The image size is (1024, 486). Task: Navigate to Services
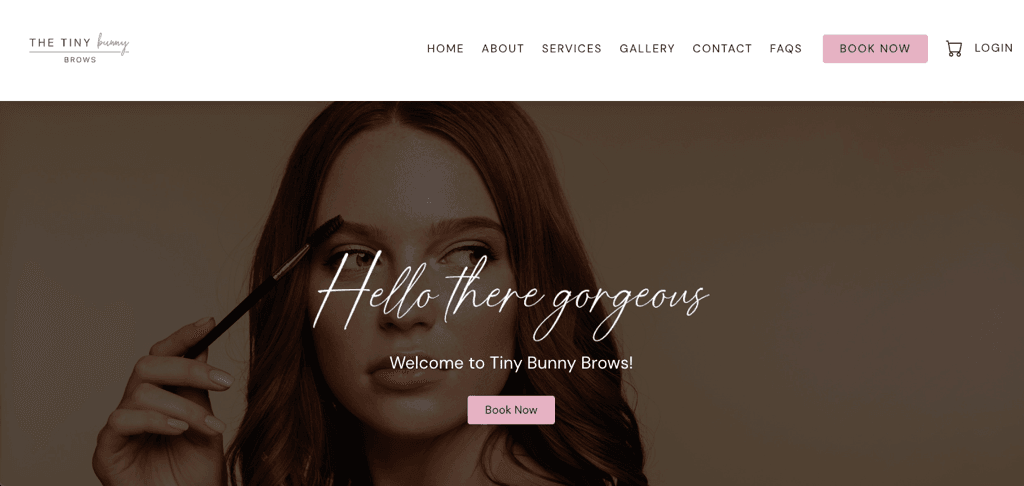click(571, 48)
